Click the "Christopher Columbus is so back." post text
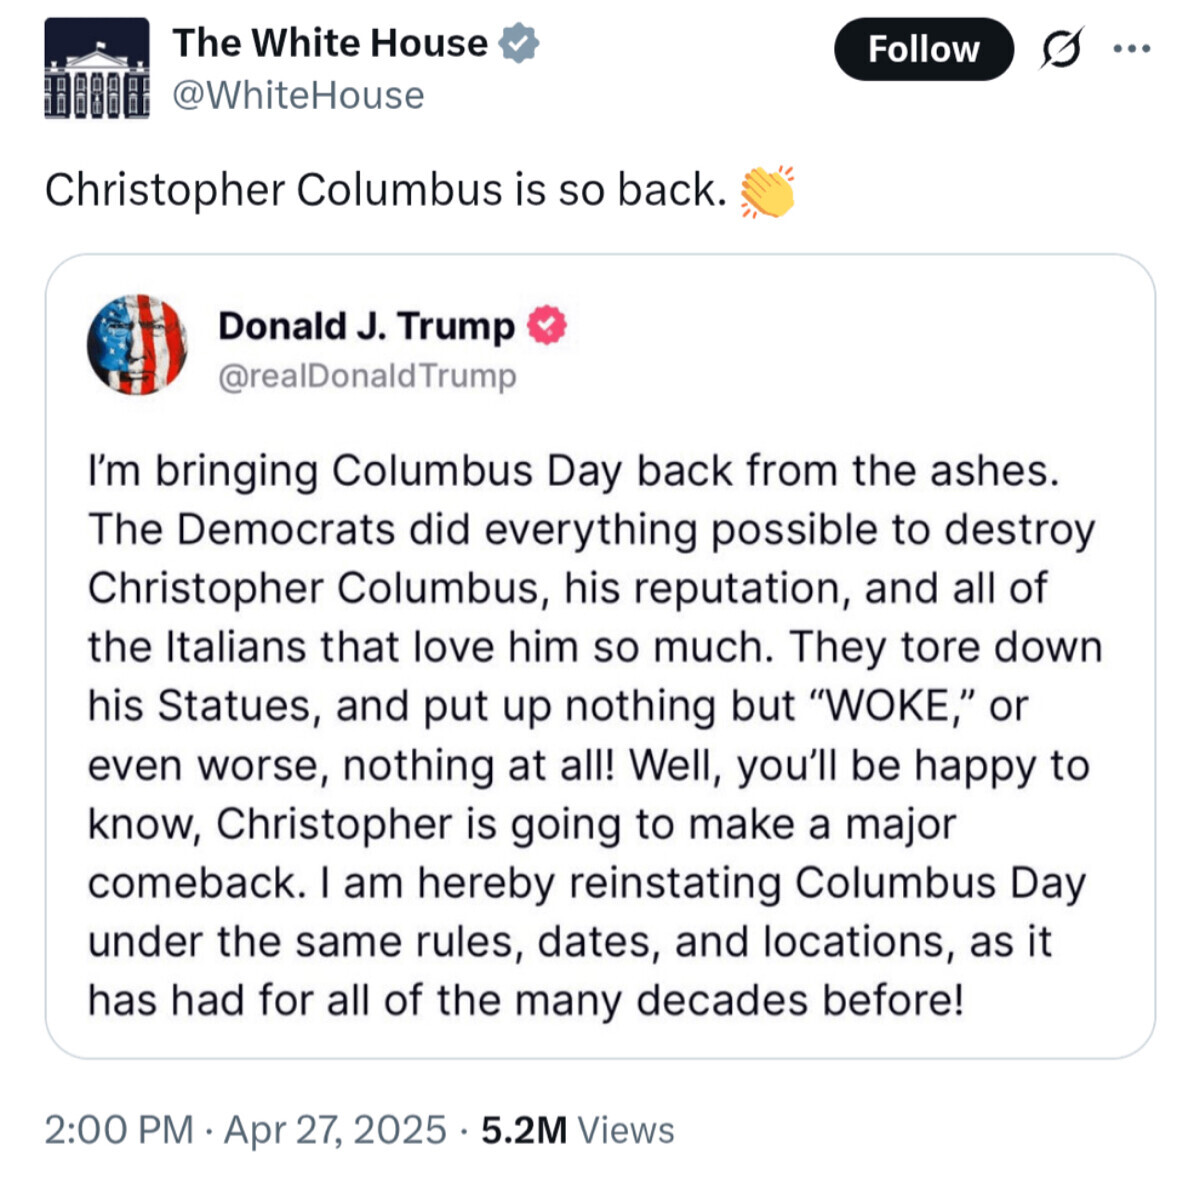Viewport: 1200px width, 1192px height. (385, 190)
